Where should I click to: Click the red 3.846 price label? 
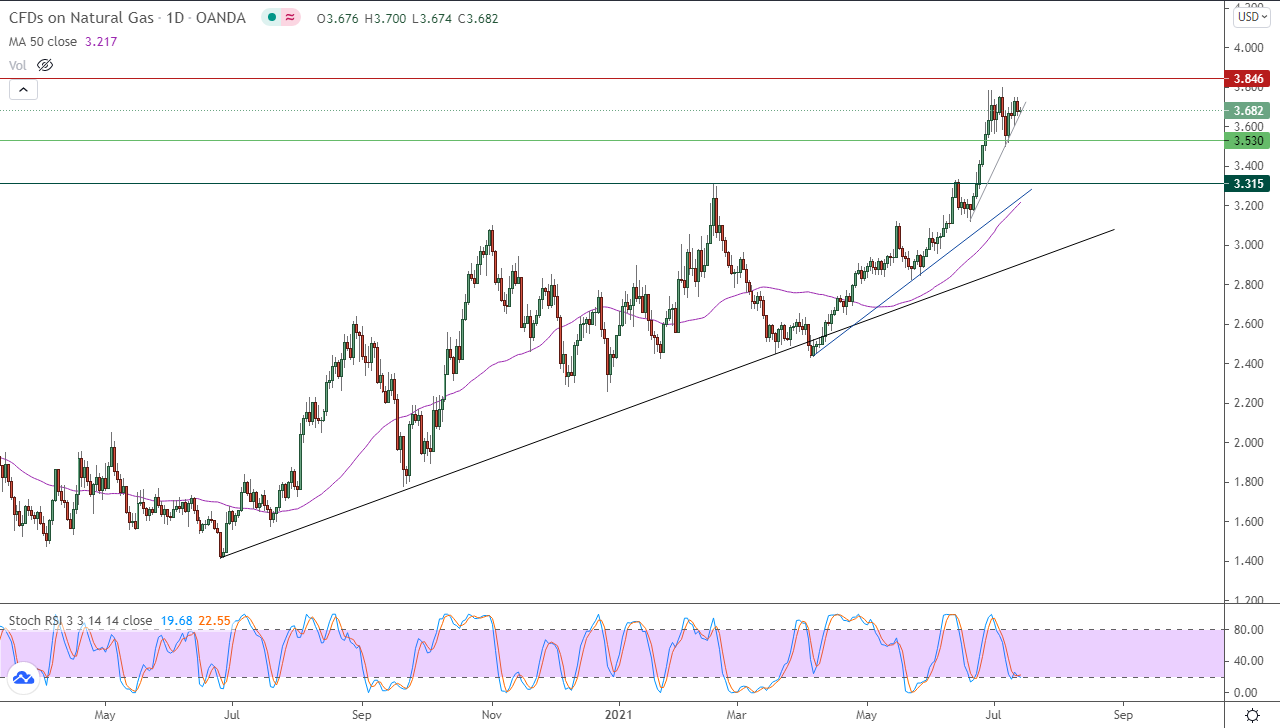pyautogui.click(x=1249, y=78)
